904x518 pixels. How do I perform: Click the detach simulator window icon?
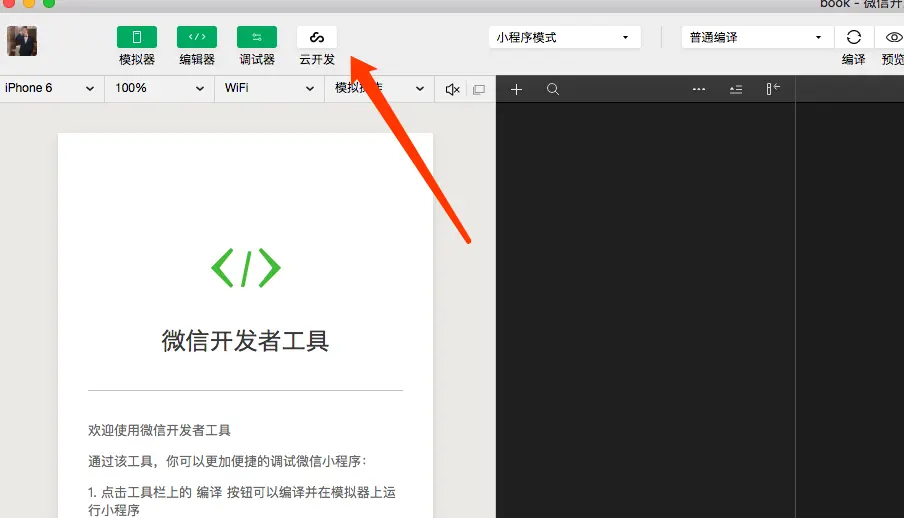pyautogui.click(x=479, y=89)
